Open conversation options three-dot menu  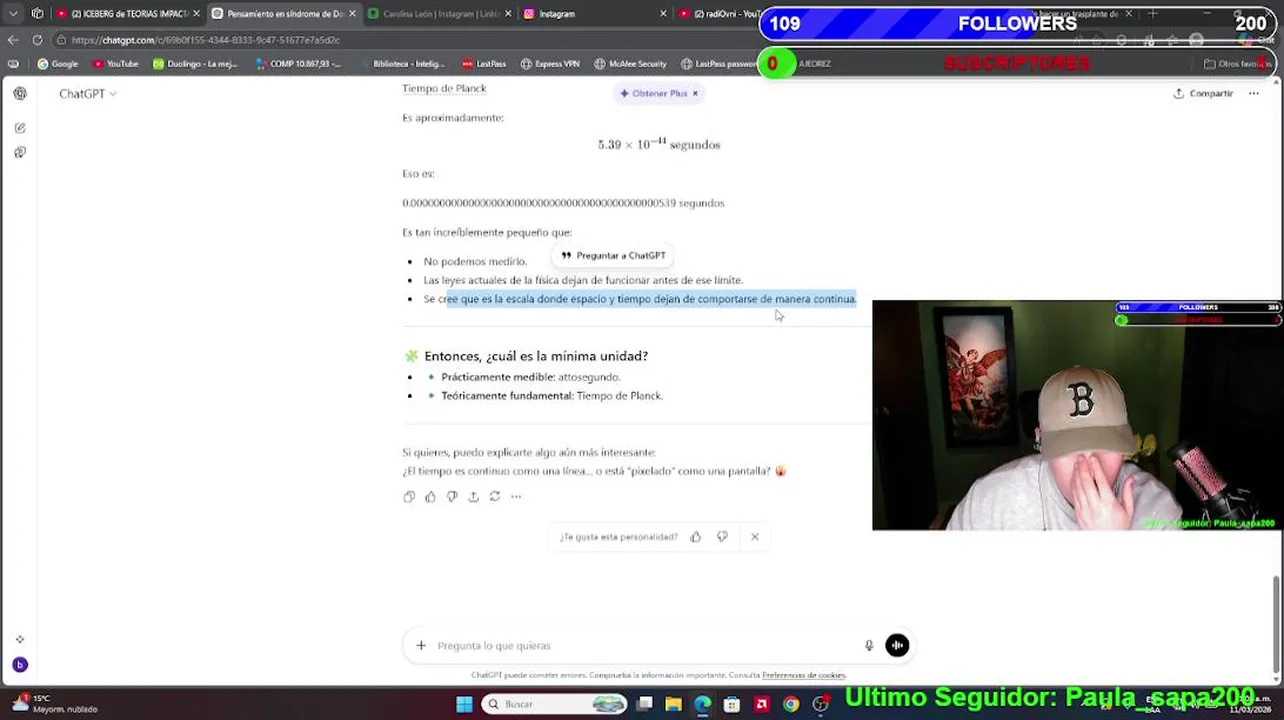(1254, 93)
